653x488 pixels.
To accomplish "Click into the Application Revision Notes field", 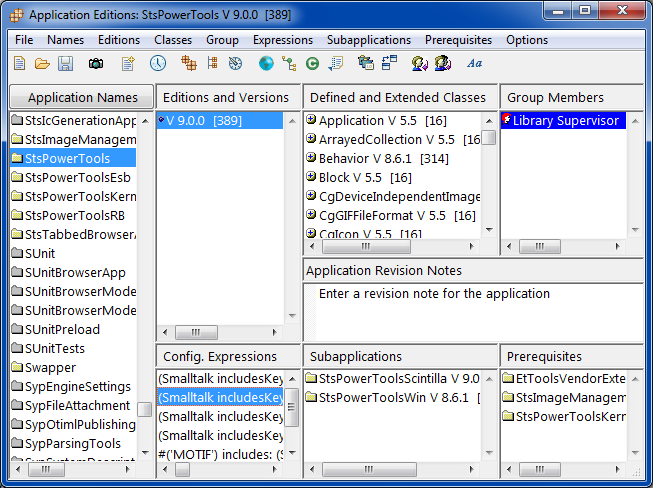I will (x=472, y=312).
